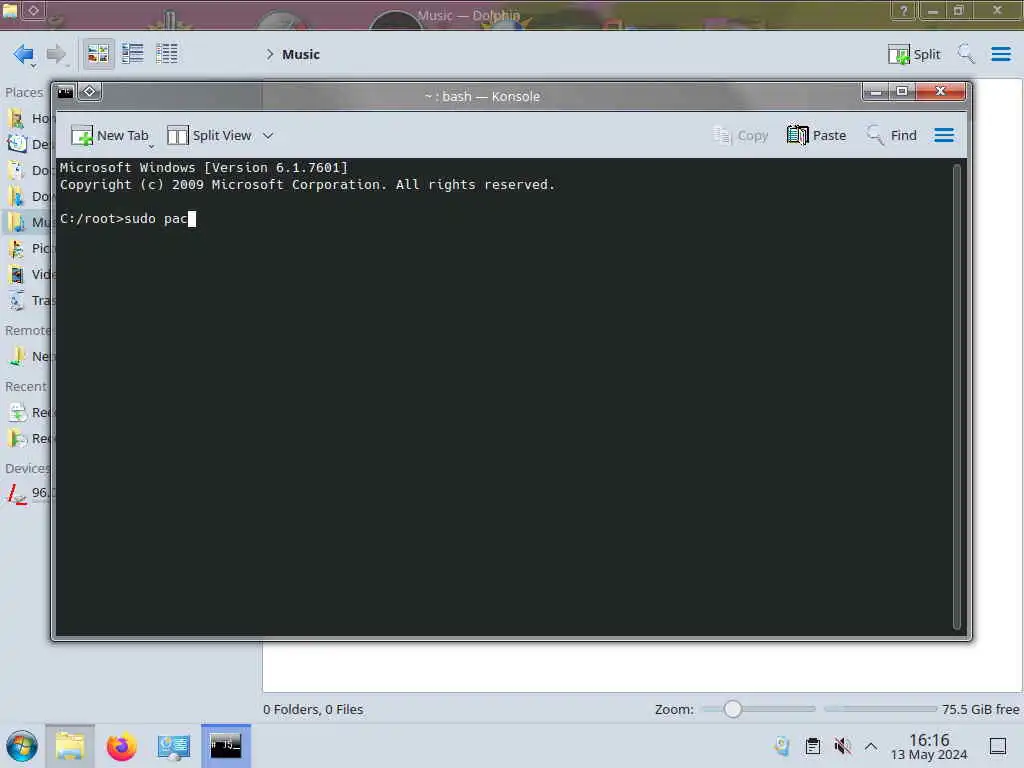This screenshot has width=1024, height=768.
Task: Select the 96 GiB device entry
Action: point(29,494)
